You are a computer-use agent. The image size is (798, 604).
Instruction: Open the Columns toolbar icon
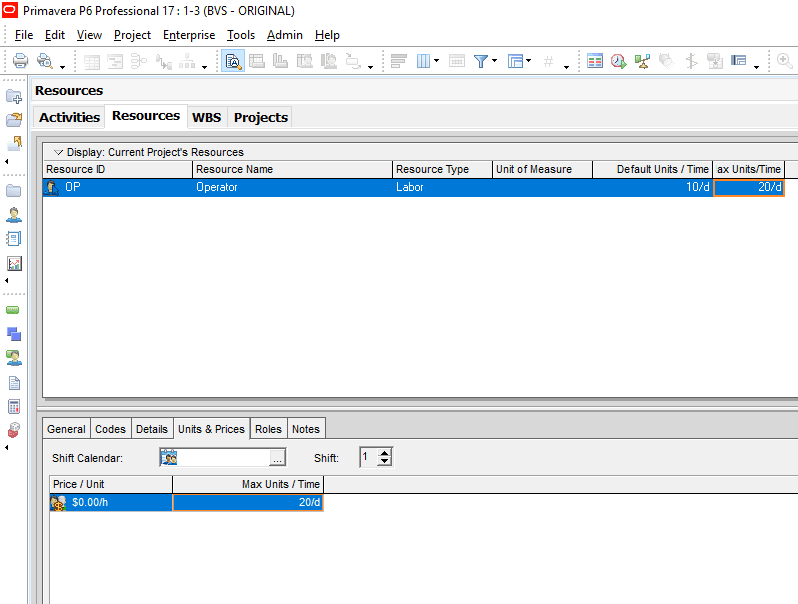[x=423, y=61]
